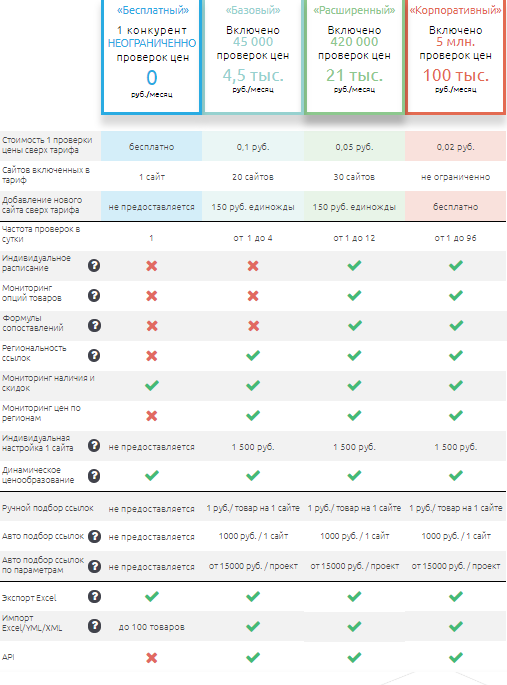Image resolution: width=507 pixels, height=685 pixels.
Task: Click help icon for Авто подбор по параметрам
Action: pos(94,567)
